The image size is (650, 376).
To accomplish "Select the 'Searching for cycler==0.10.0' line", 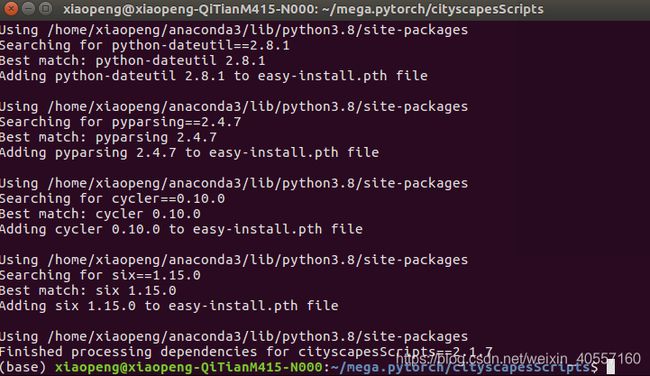I will (112, 198).
